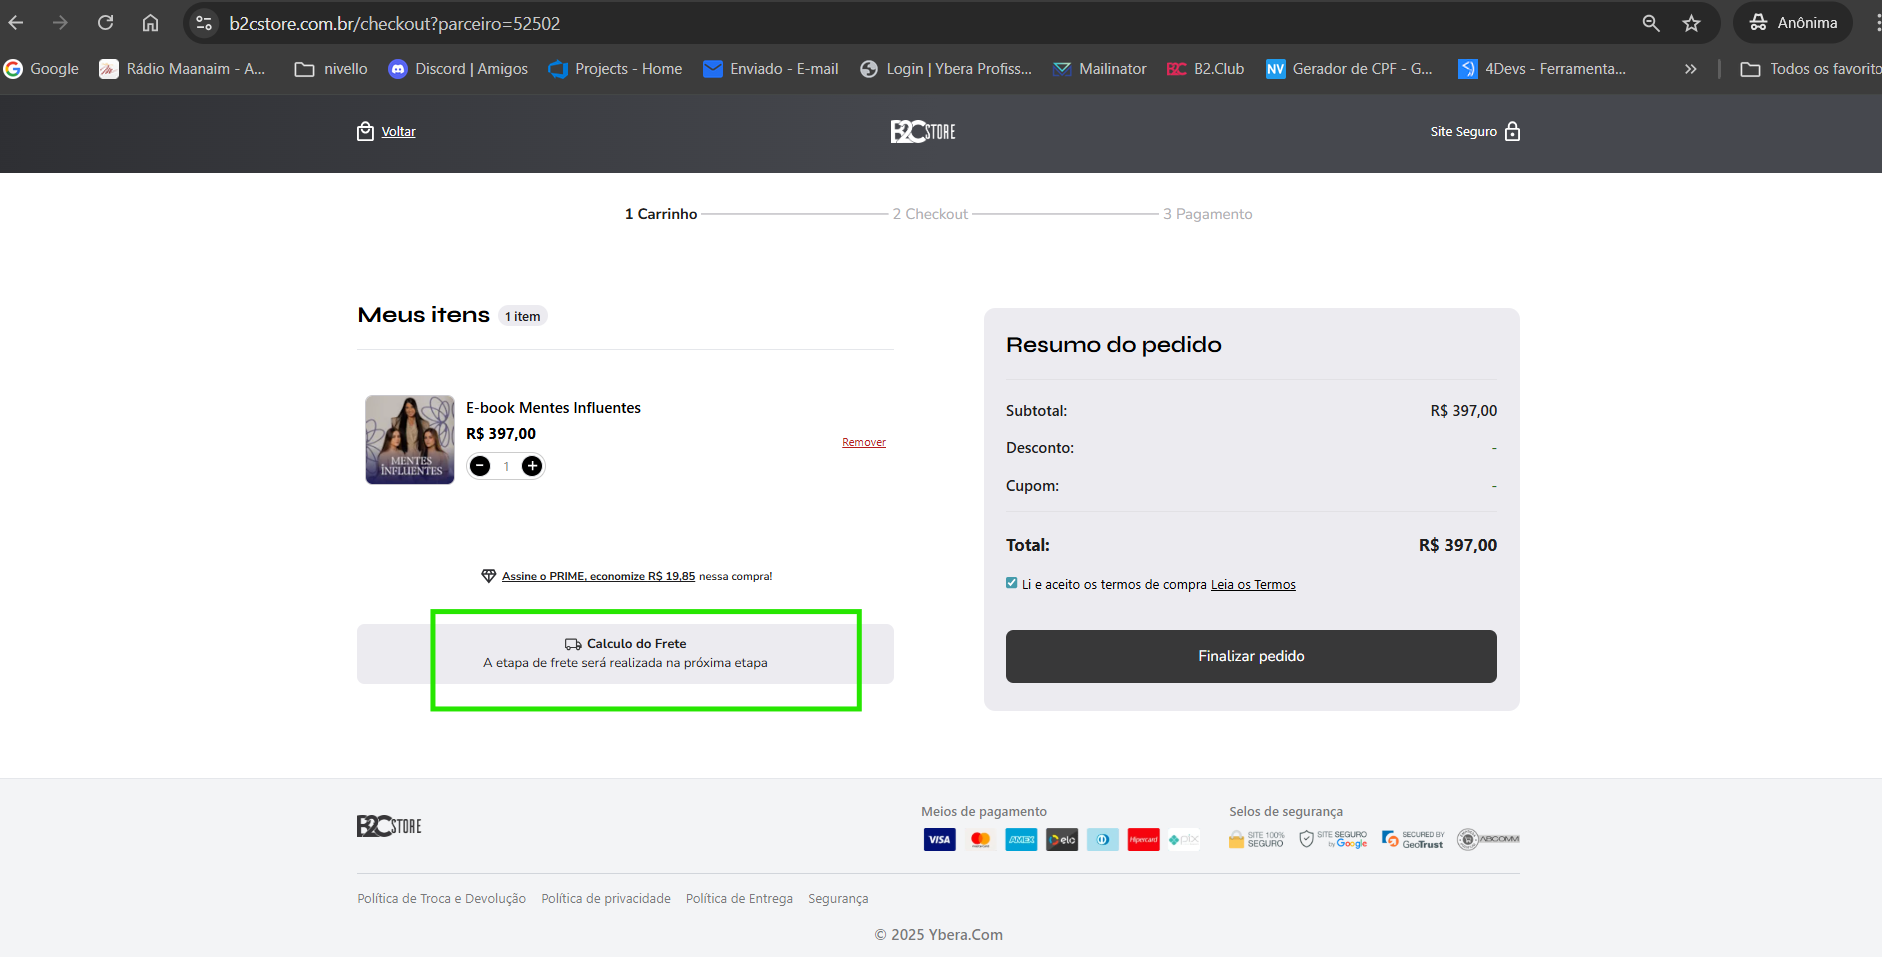Click the B2C Store logo in header
Screen dimensions: 1882x957
click(923, 131)
